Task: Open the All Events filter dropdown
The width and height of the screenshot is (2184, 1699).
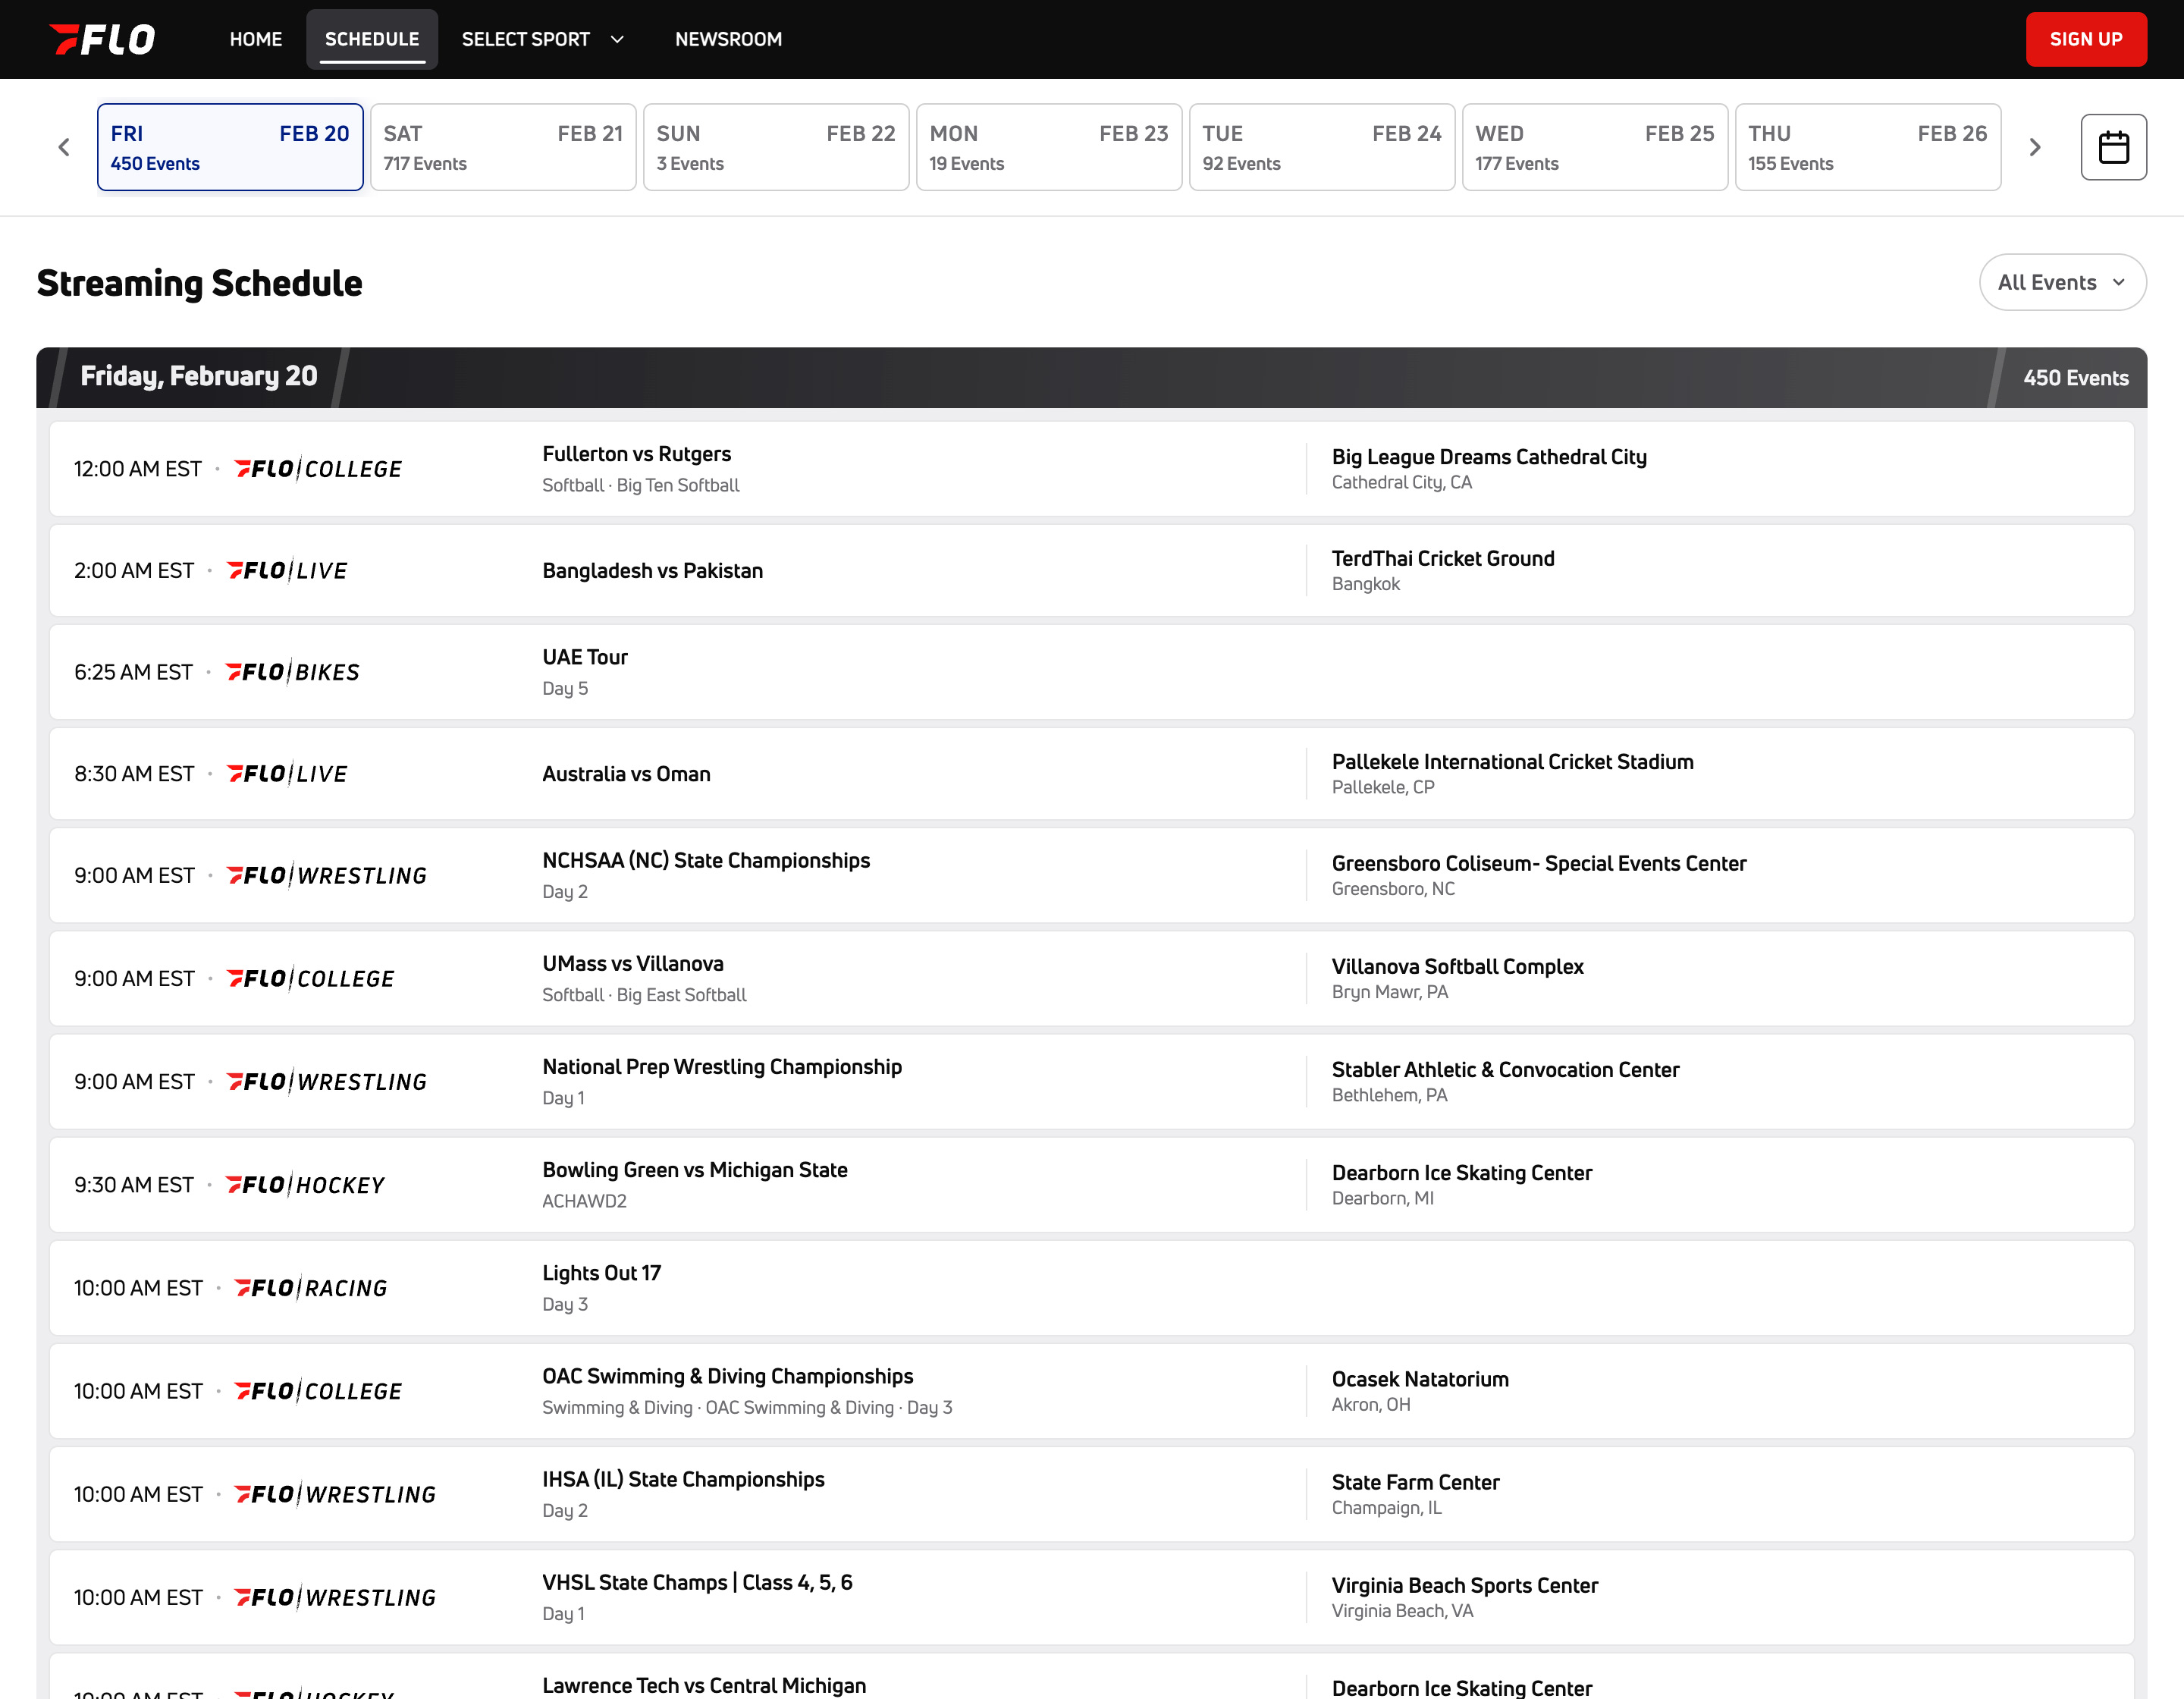Action: pyautogui.click(x=2062, y=282)
